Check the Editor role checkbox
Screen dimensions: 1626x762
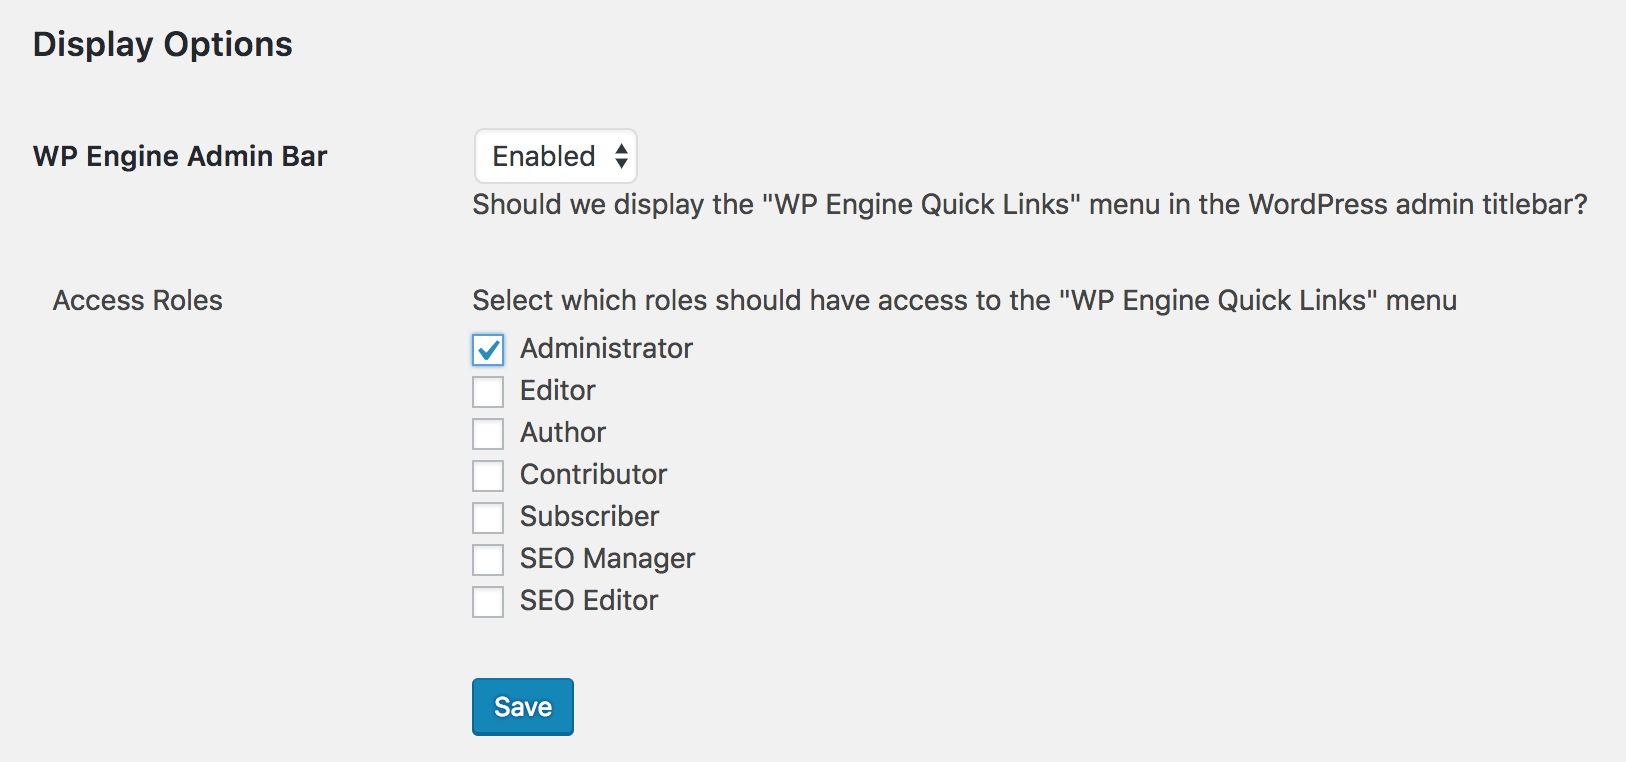tap(488, 391)
